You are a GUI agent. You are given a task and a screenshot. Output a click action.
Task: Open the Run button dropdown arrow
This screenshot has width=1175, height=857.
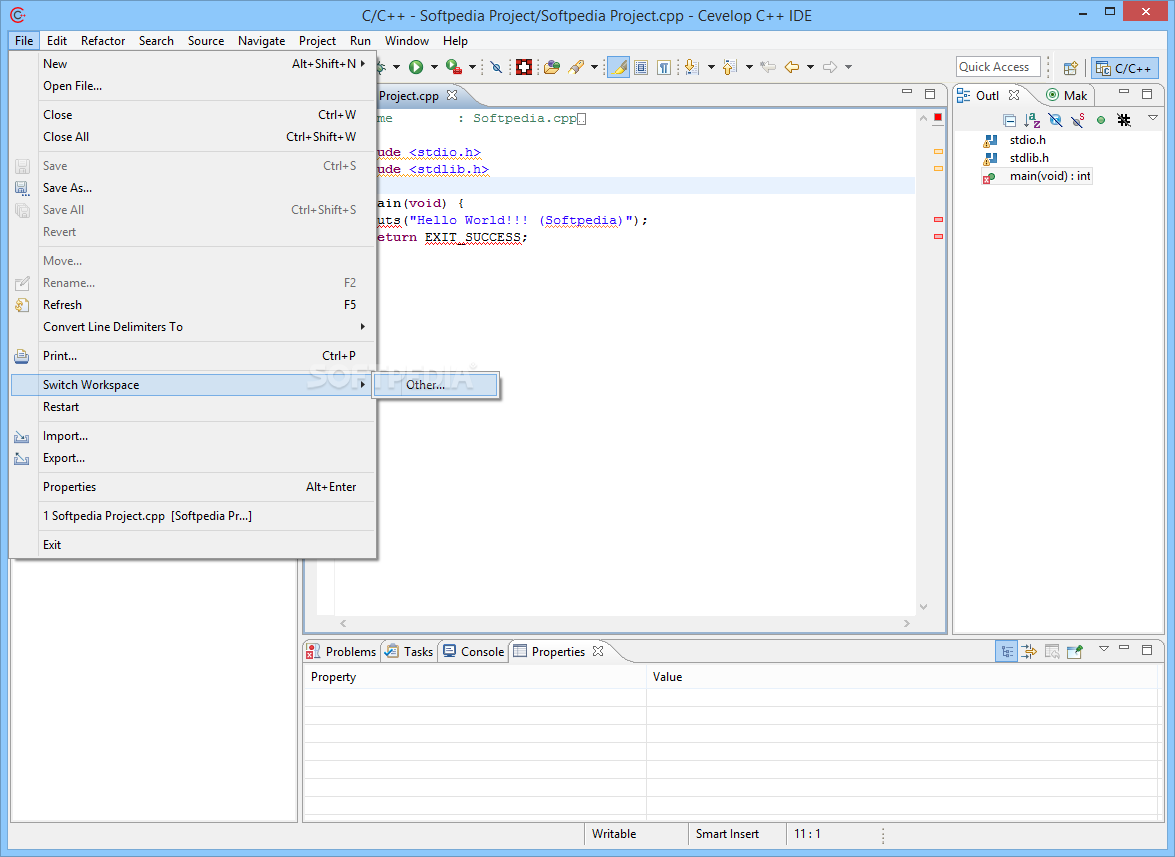coord(434,67)
